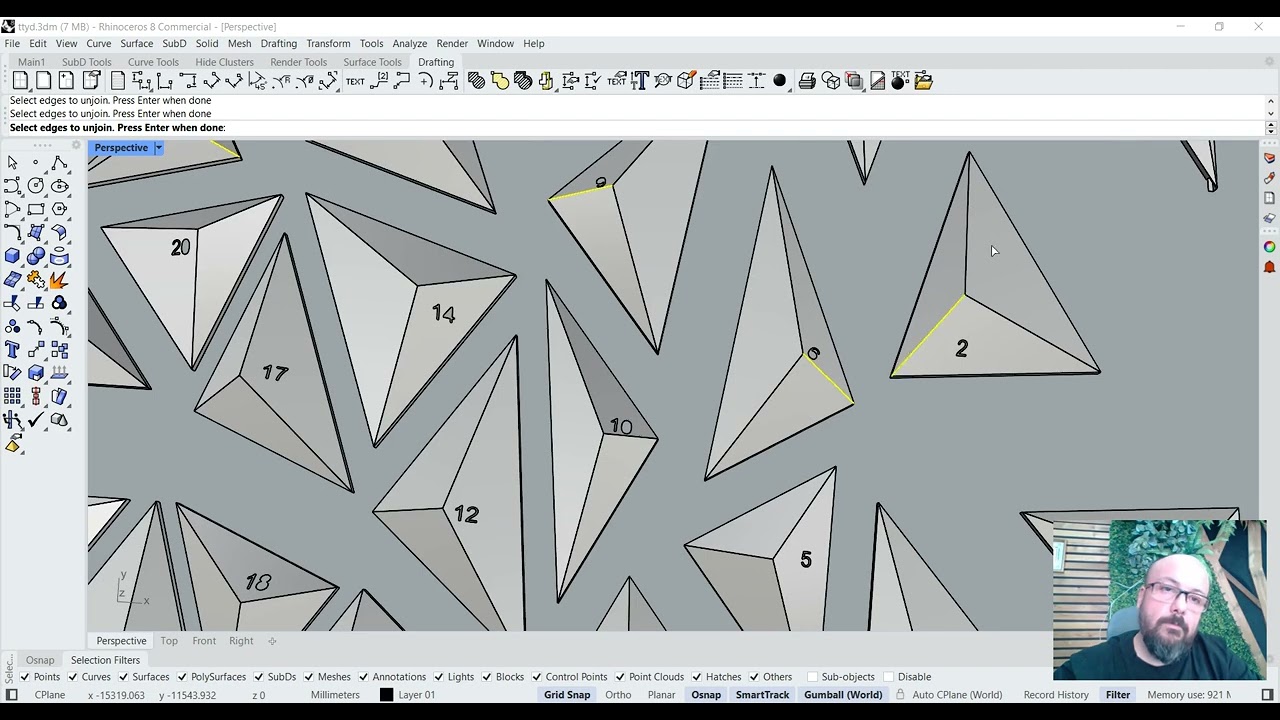Choose the Polyline tool in left toolbar
This screenshot has width=1280, height=720.
(59, 162)
